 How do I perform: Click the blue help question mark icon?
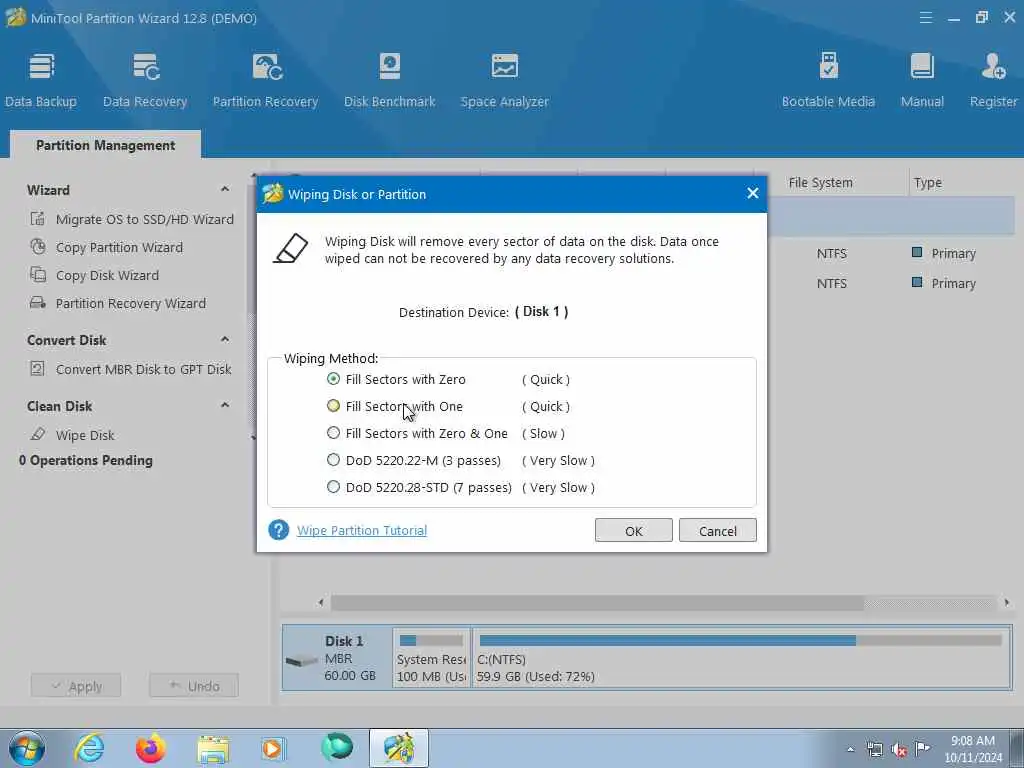[x=278, y=530]
